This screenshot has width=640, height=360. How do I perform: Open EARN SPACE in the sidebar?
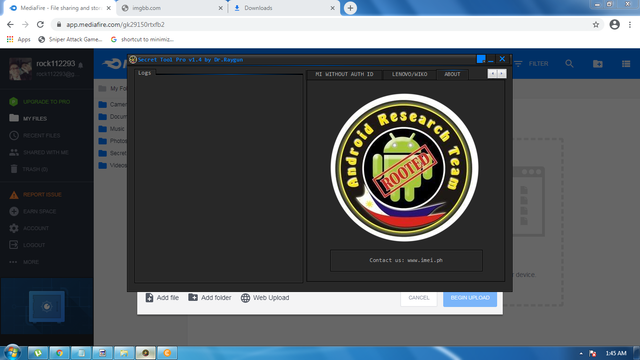pos(33,211)
